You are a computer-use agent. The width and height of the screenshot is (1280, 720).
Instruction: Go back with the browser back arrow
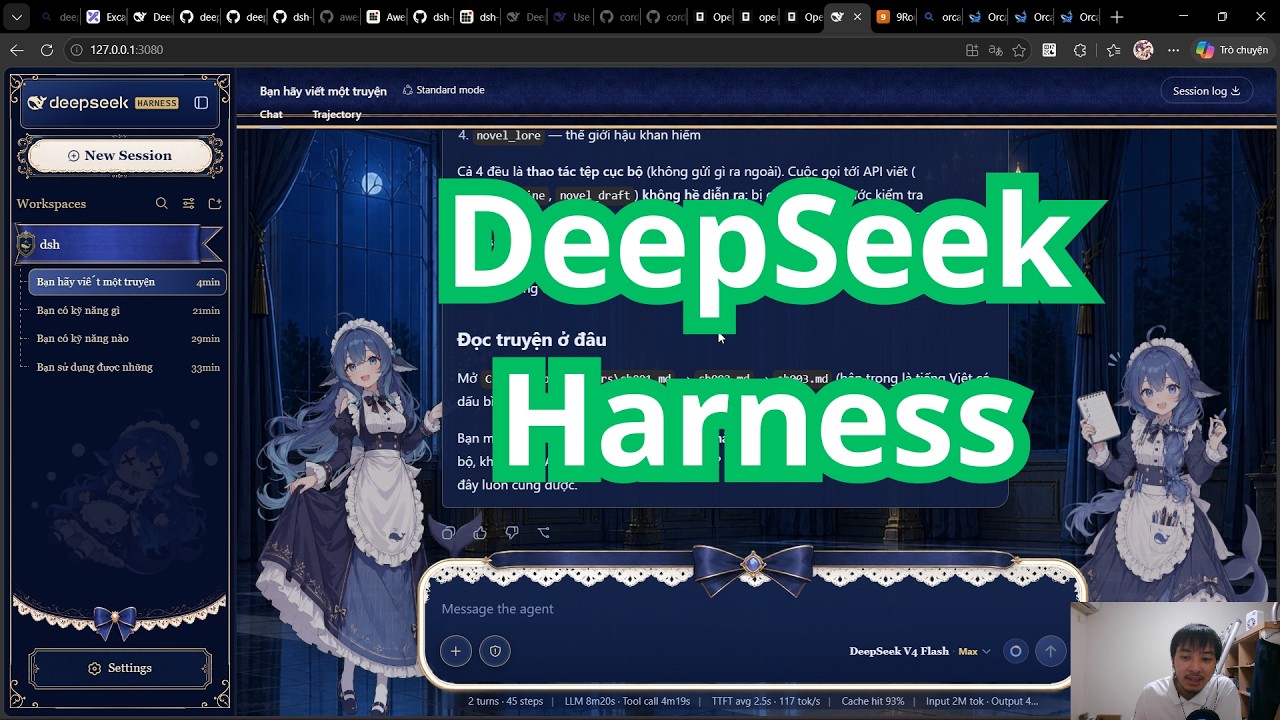click(17, 50)
